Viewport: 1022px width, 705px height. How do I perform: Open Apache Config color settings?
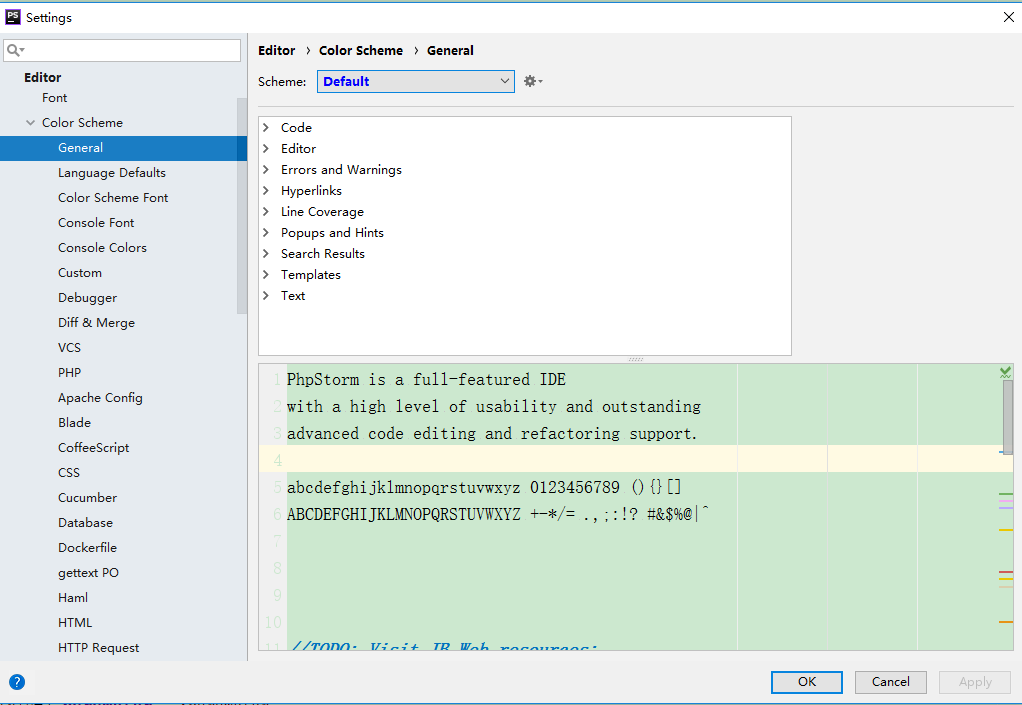click(x=100, y=397)
